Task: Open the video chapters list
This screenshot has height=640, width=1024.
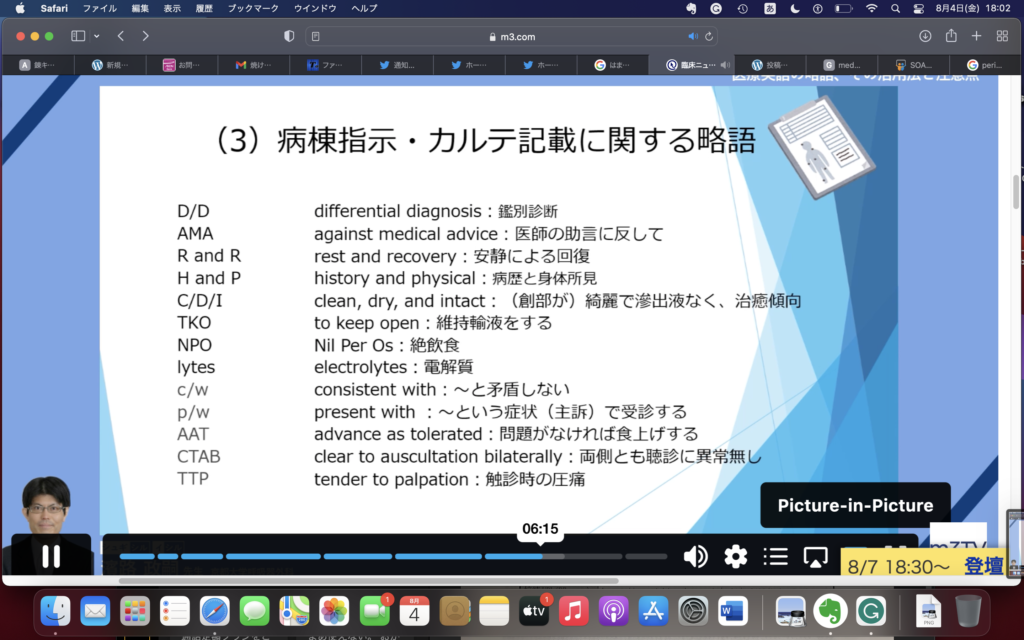Action: [775, 557]
